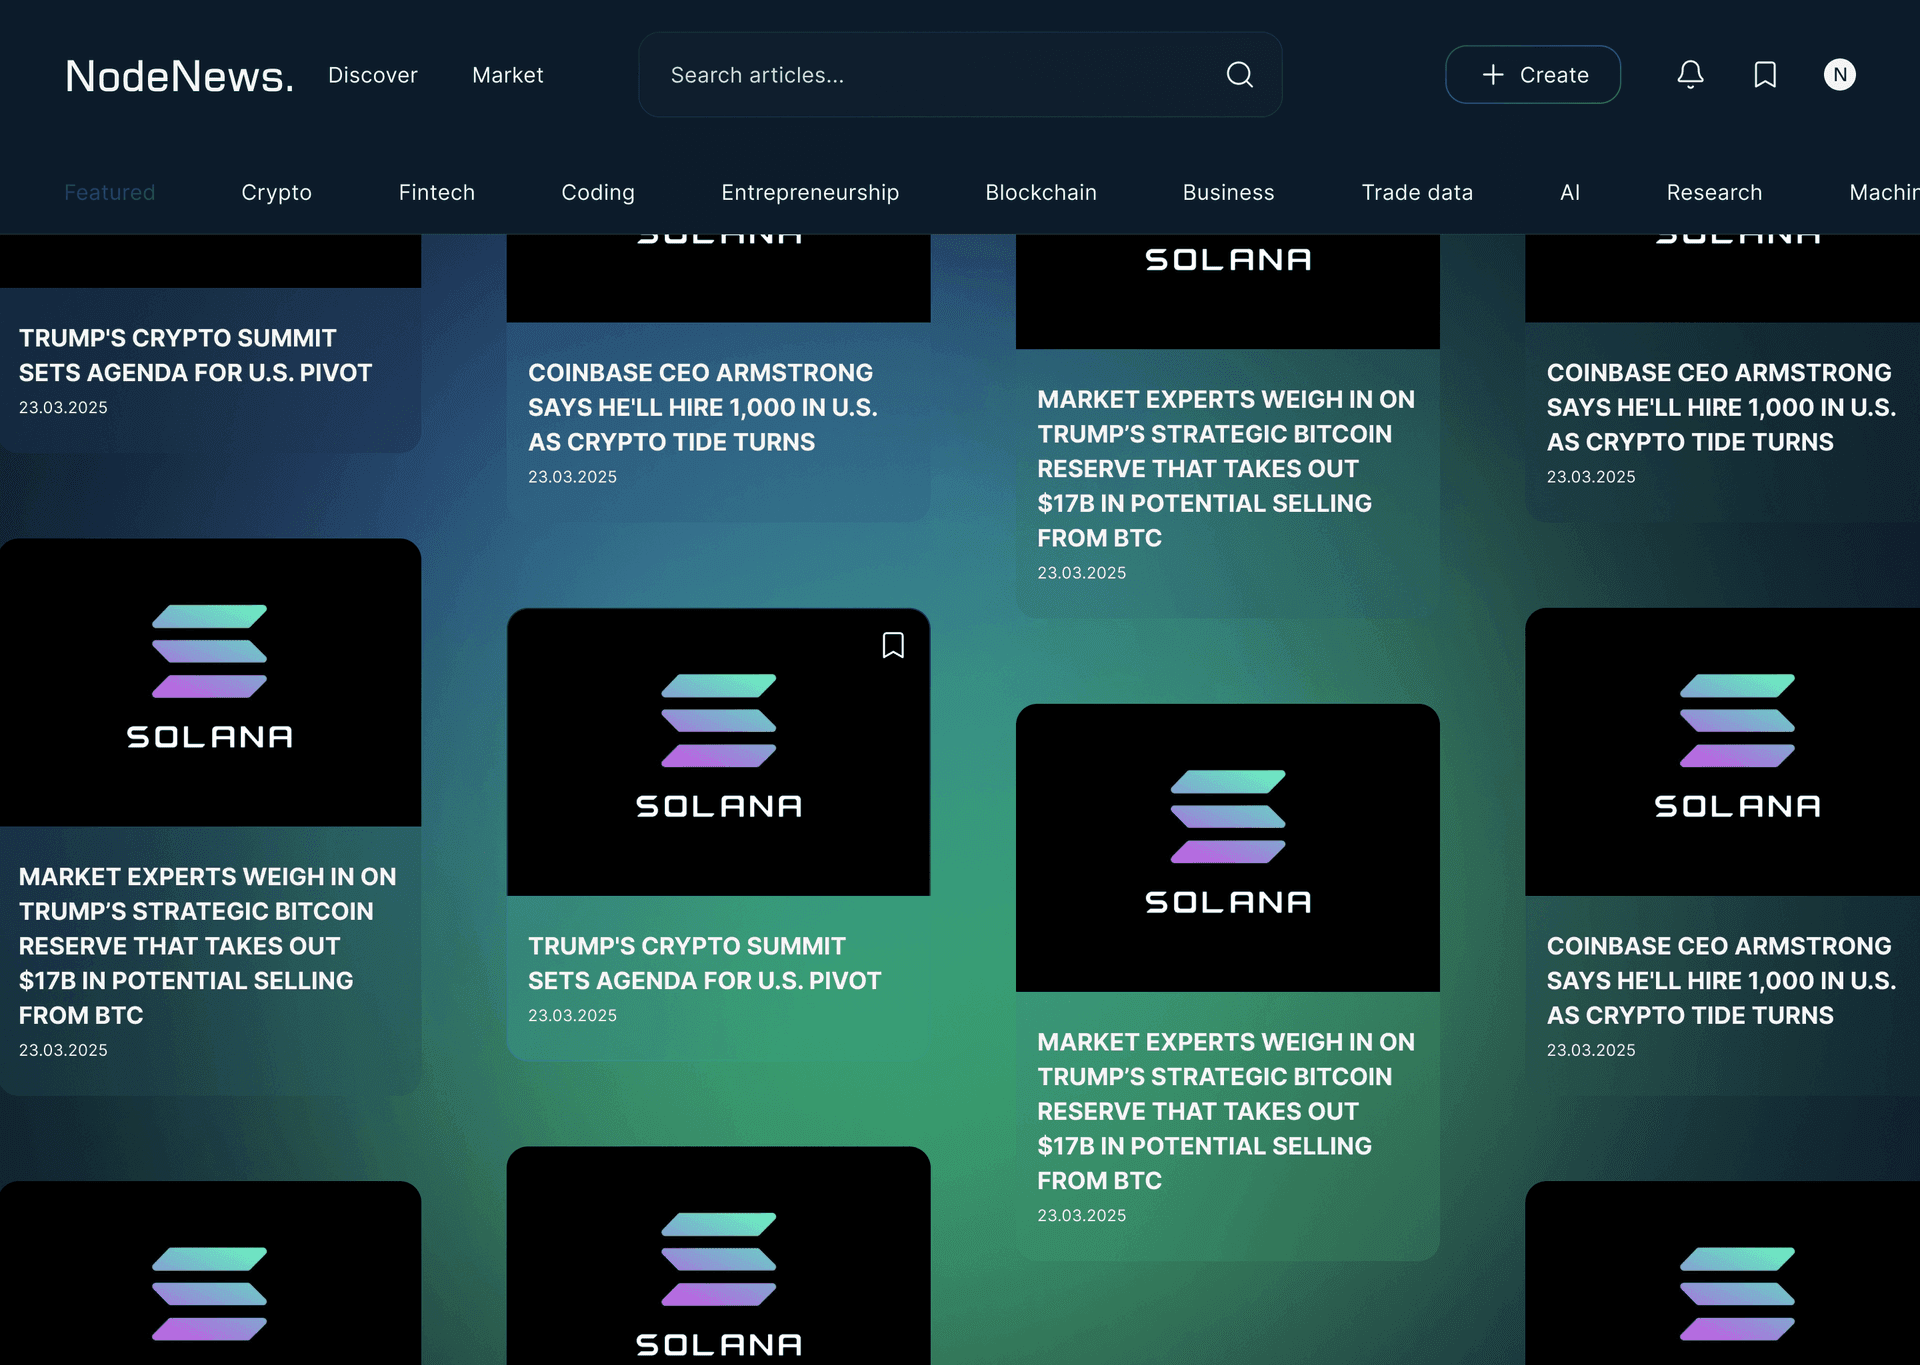Click the NodeNews logo

[179, 76]
